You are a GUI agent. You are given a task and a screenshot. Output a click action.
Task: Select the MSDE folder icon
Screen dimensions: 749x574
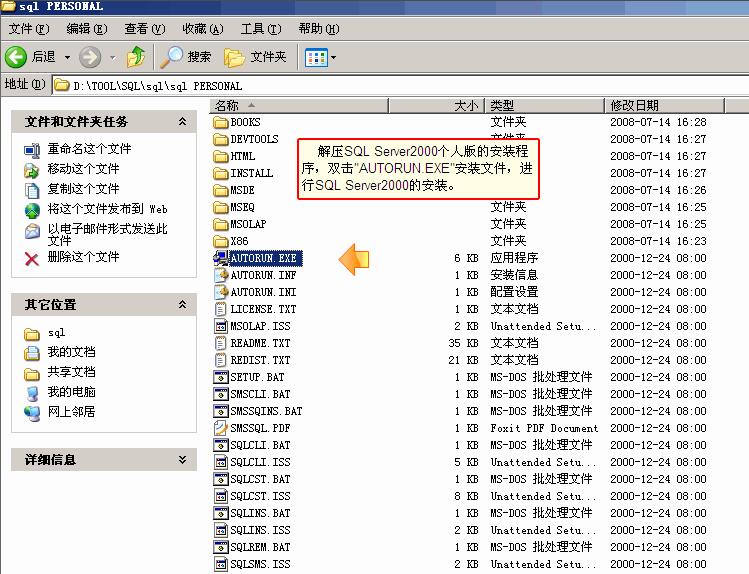pyautogui.click(x=221, y=191)
